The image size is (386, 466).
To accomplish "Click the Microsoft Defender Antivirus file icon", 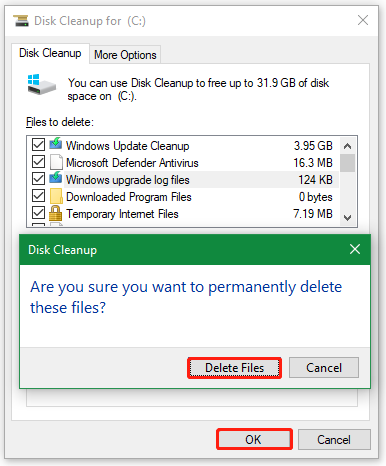I will click(x=56, y=162).
